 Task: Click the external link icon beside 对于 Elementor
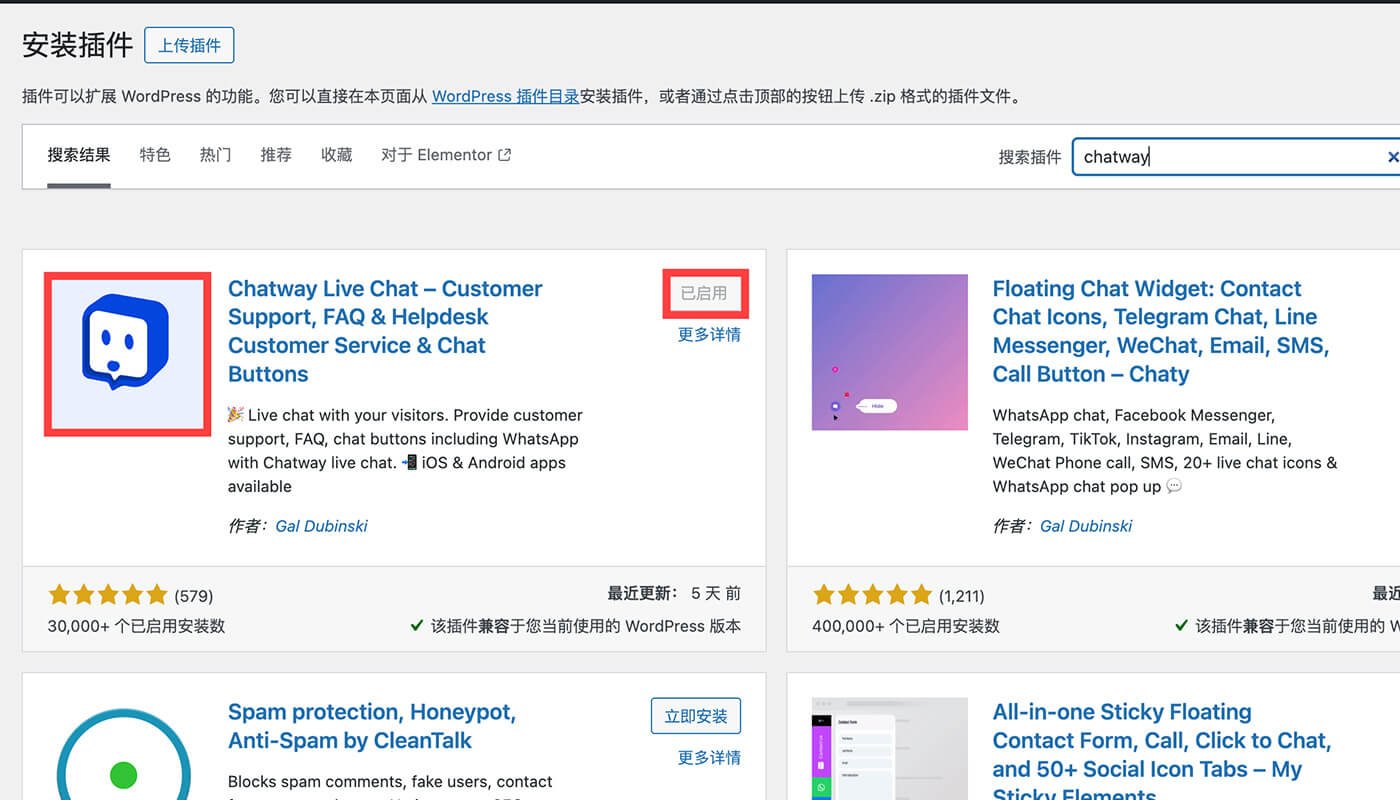[x=503, y=154]
